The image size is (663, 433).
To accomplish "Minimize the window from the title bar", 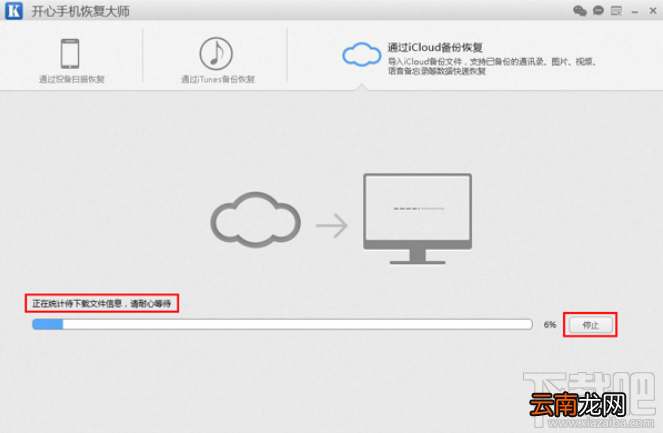I will [635, 12].
